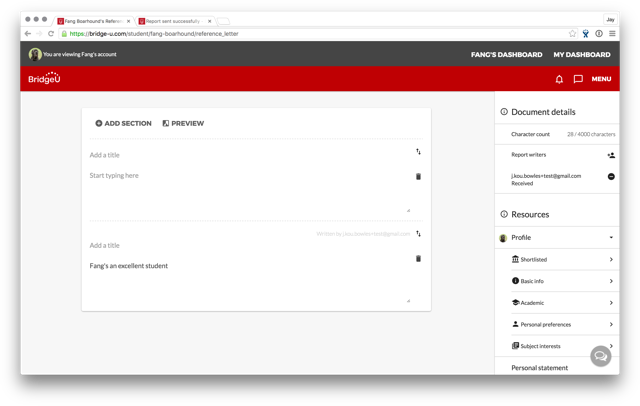Image resolution: width=640 pixels, height=406 pixels.
Task: Click the browser address bar URL
Action: 154,34
